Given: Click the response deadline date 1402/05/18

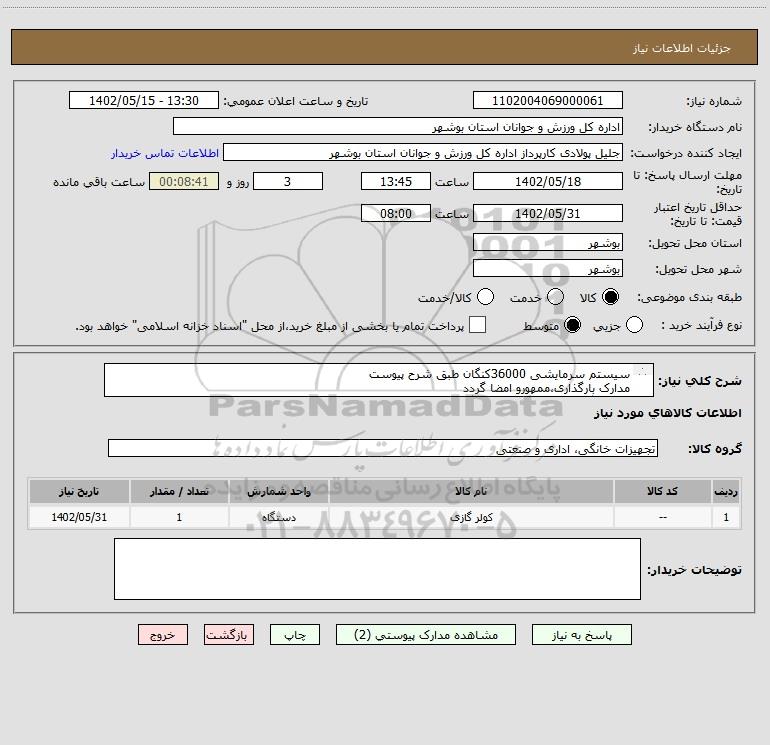Looking at the screenshot, I should (x=548, y=181).
